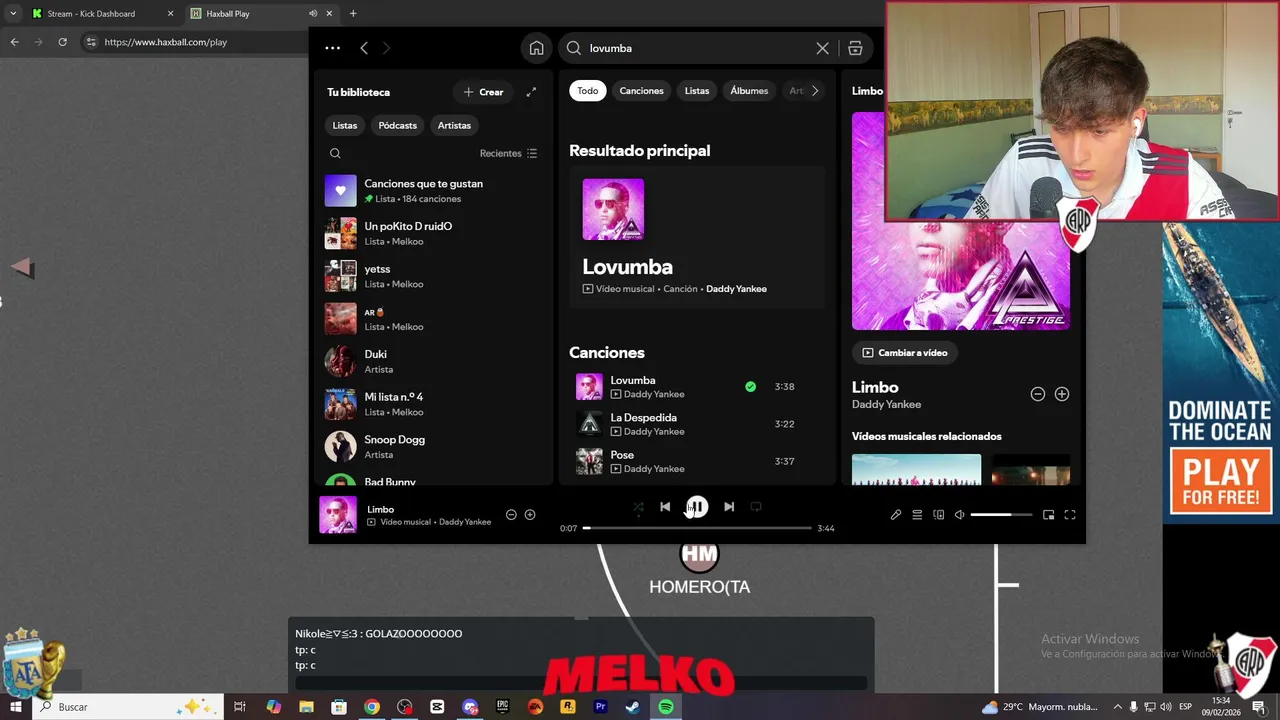Go back in Spotify navigation
Image resolution: width=1280 pixels, height=720 pixels.
(x=364, y=48)
